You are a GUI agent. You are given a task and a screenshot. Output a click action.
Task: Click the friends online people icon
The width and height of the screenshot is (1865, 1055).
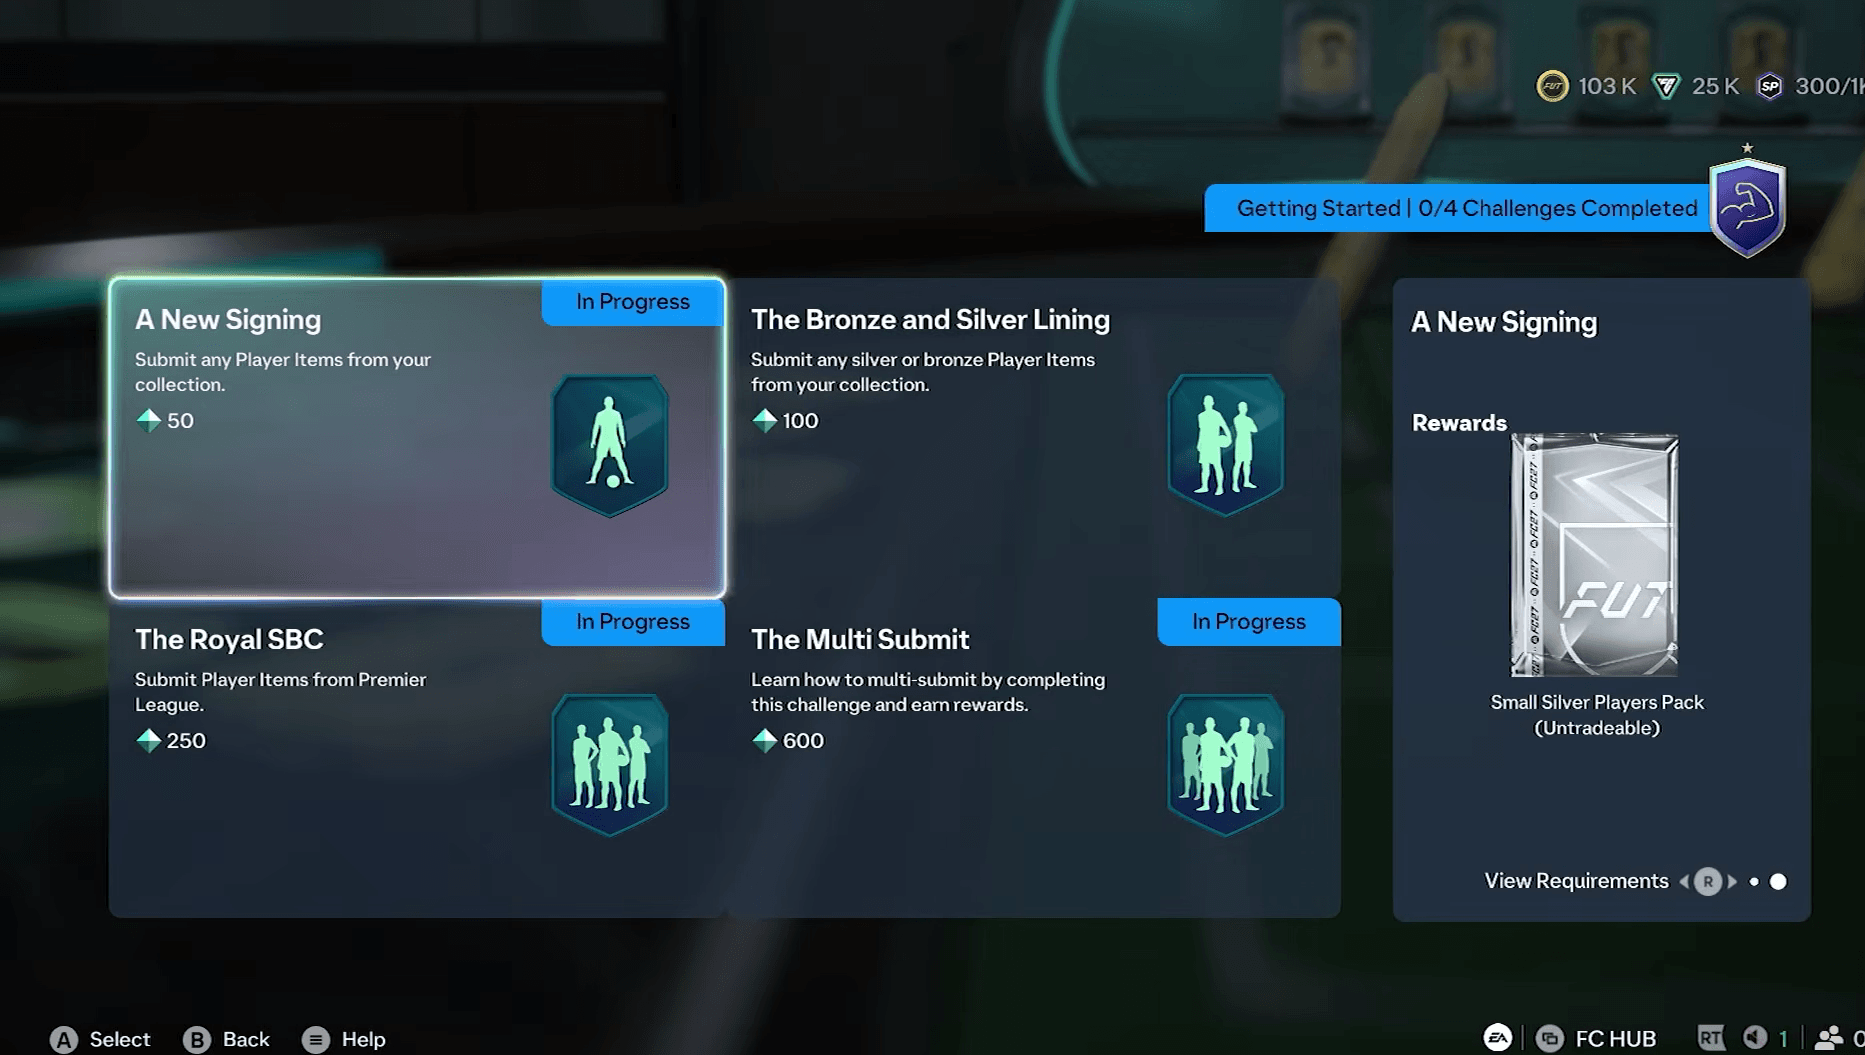point(1829,1038)
